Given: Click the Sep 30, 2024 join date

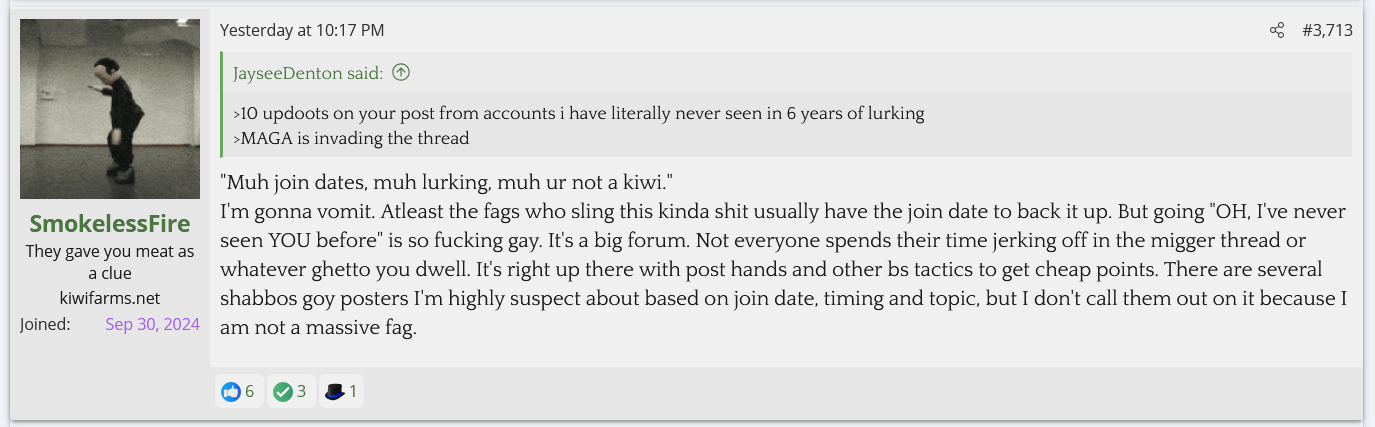Looking at the screenshot, I should point(152,324).
